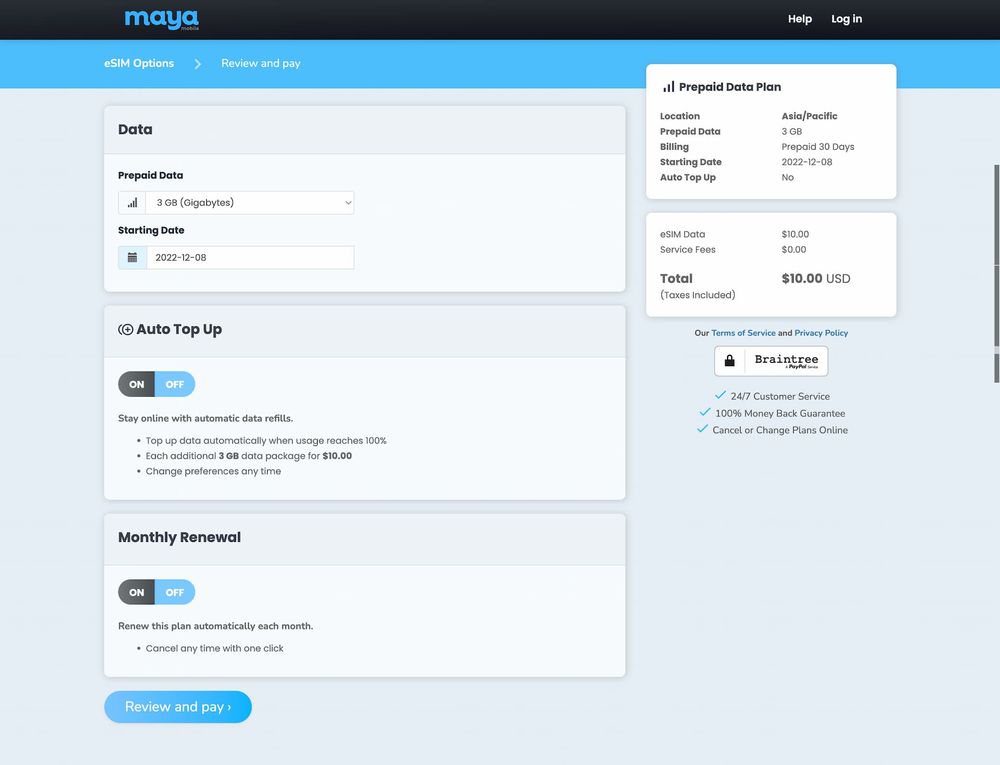
Task: Go to eSIM Options step
Action: (x=139, y=64)
